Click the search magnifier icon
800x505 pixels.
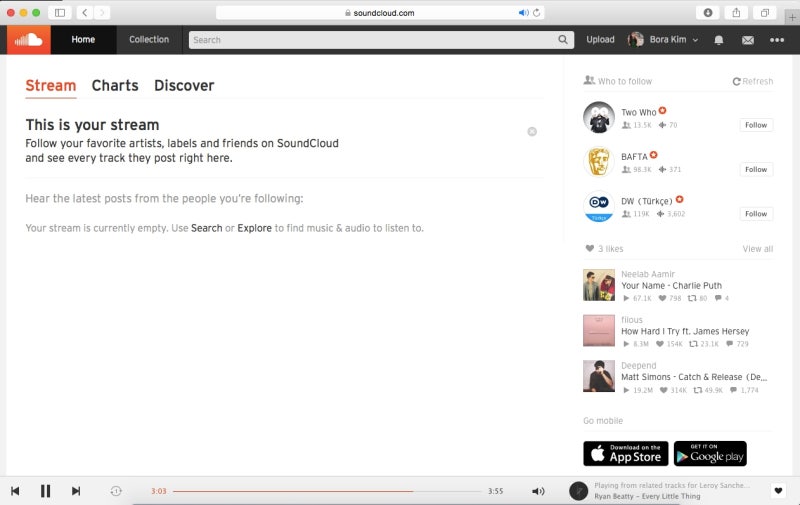(x=563, y=40)
